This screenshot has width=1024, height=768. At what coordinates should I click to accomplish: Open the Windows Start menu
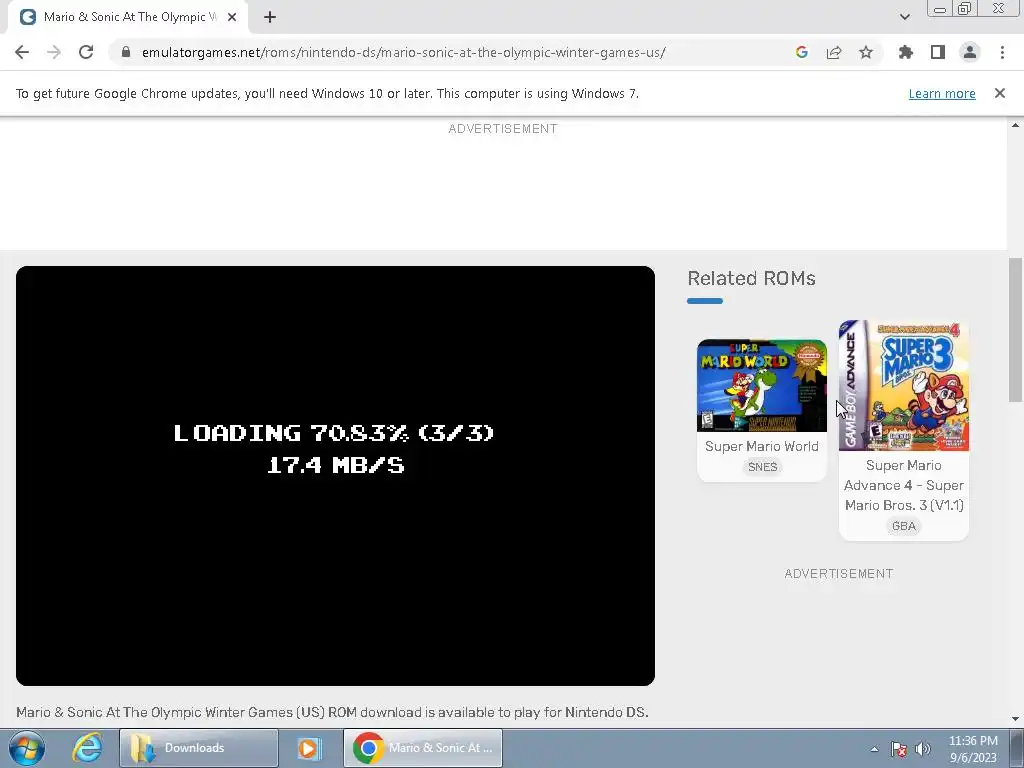[x=27, y=748]
